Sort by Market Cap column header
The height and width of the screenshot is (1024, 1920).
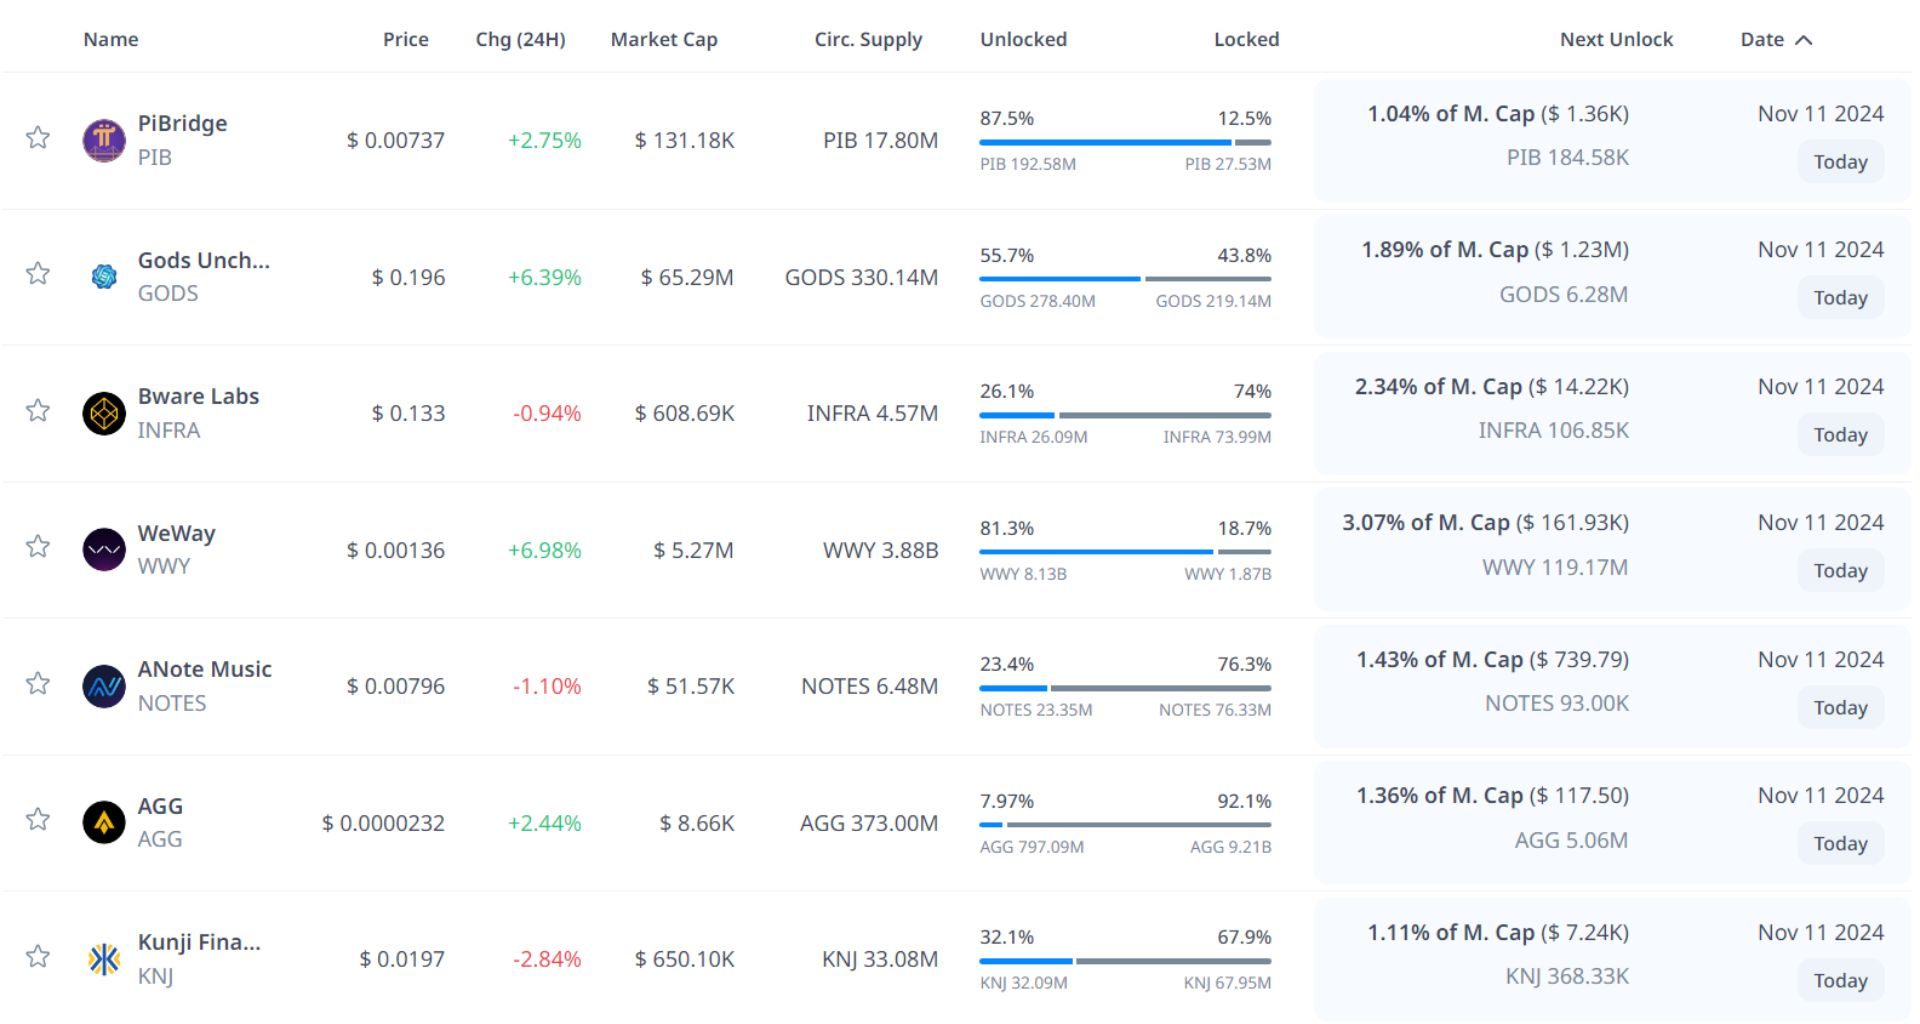[x=664, y=40]
